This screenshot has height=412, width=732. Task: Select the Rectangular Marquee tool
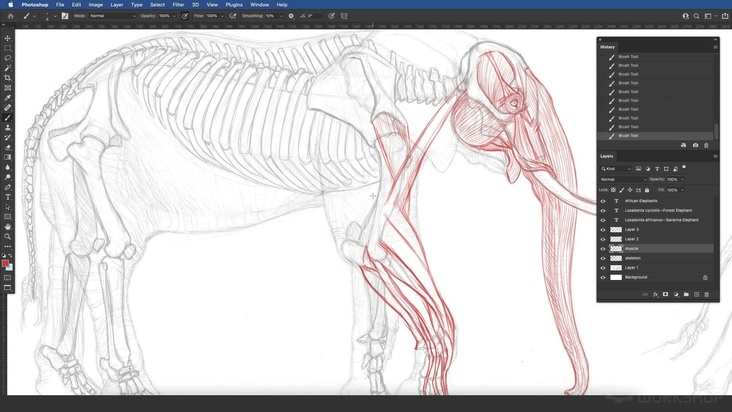[x=7, y=48]
